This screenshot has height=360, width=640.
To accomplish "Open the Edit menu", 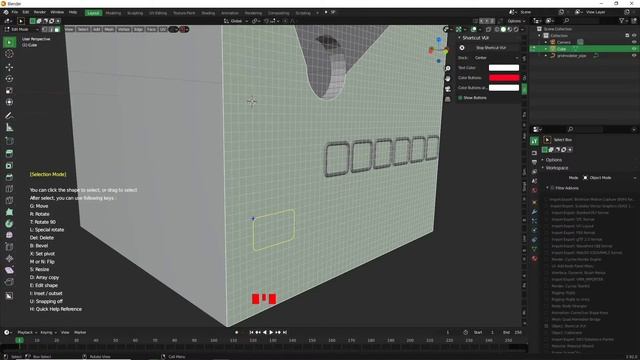I will [26, 12].
